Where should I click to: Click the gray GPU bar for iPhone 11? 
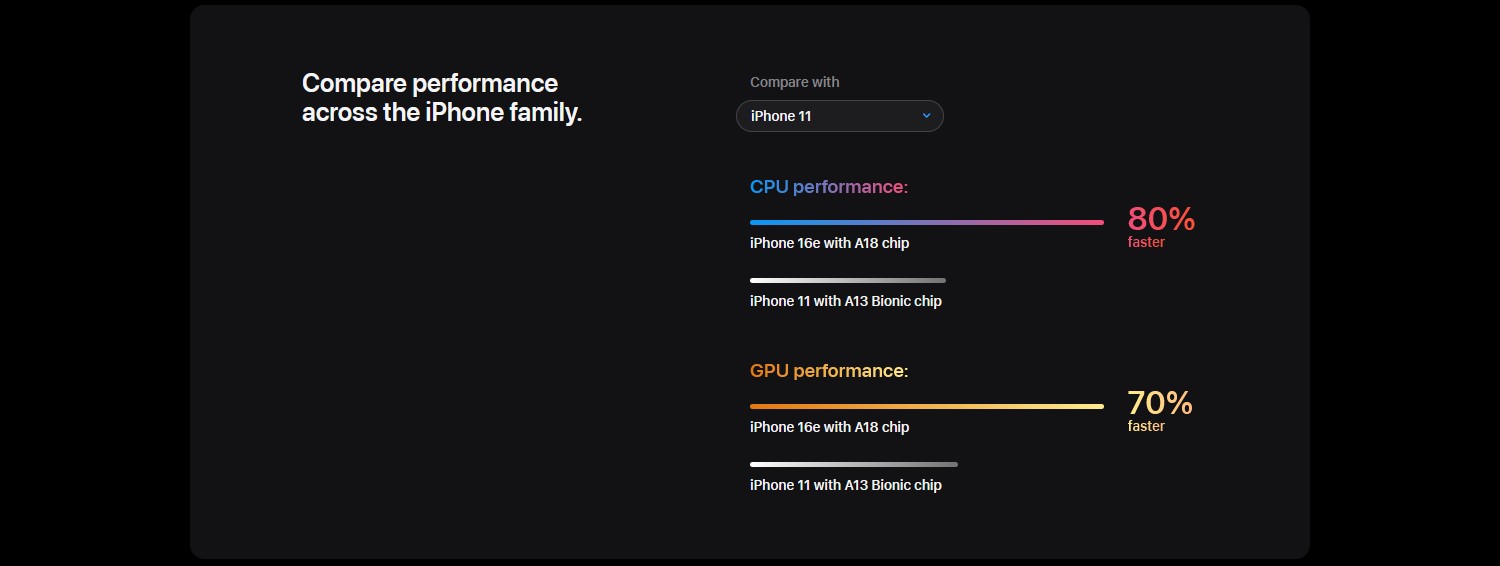coord(854,464)
